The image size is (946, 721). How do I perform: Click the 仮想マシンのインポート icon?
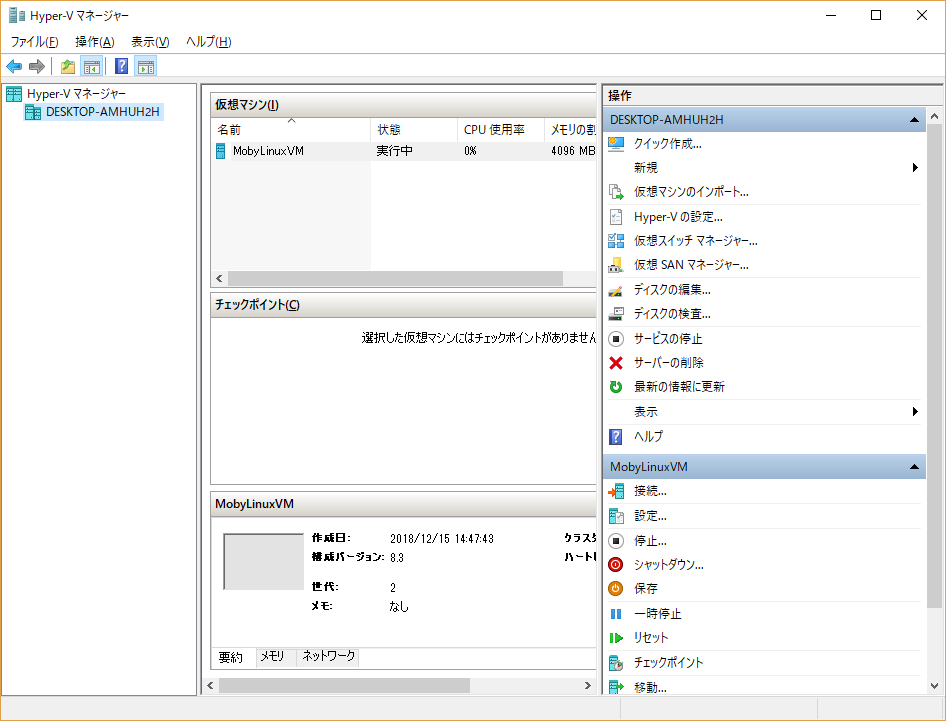[615, 192]
